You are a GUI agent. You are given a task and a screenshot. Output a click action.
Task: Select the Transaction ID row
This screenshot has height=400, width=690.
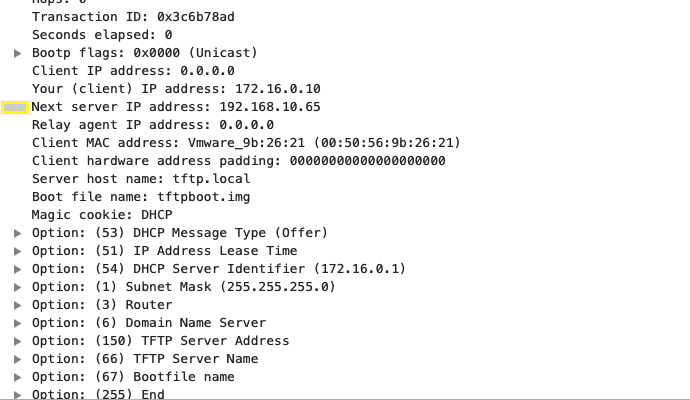(x=133, y=17)
